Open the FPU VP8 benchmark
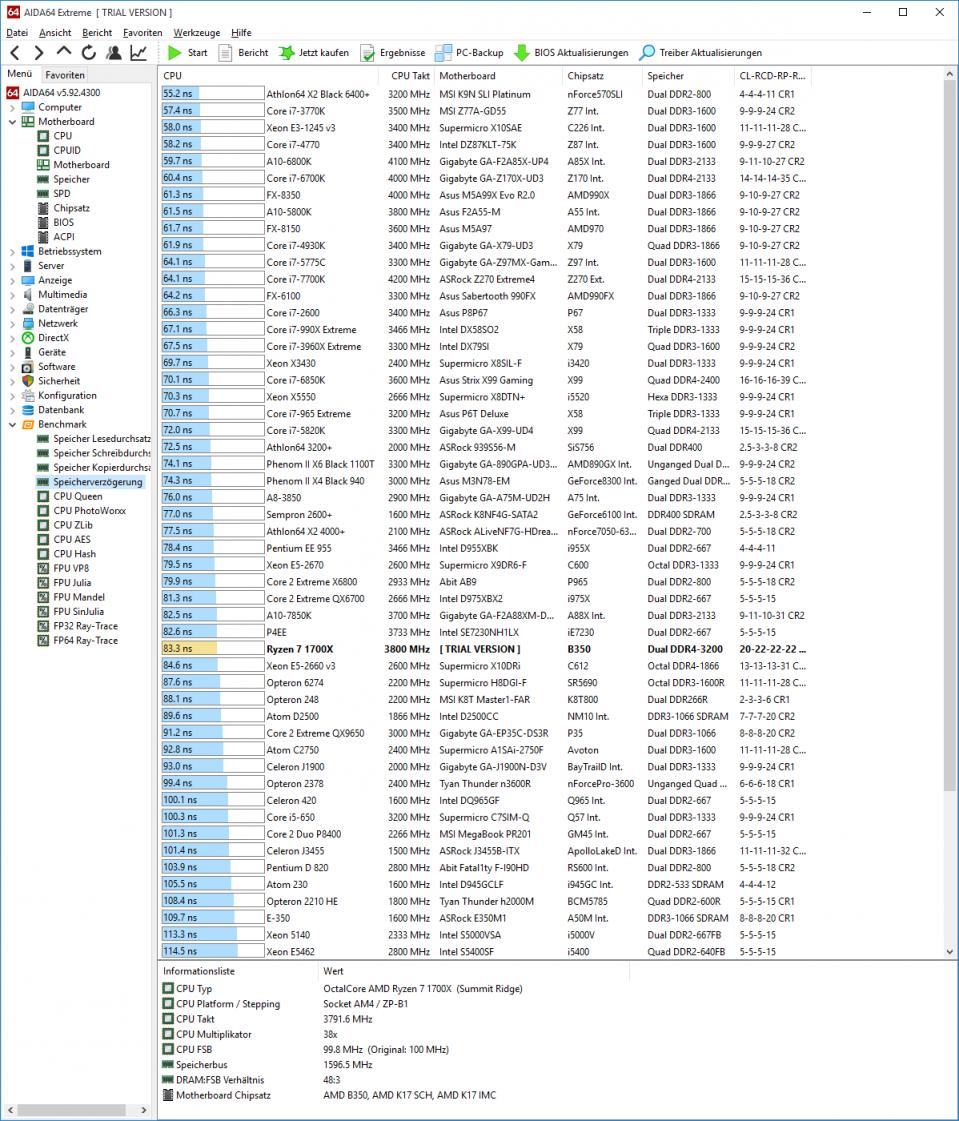 63,568
